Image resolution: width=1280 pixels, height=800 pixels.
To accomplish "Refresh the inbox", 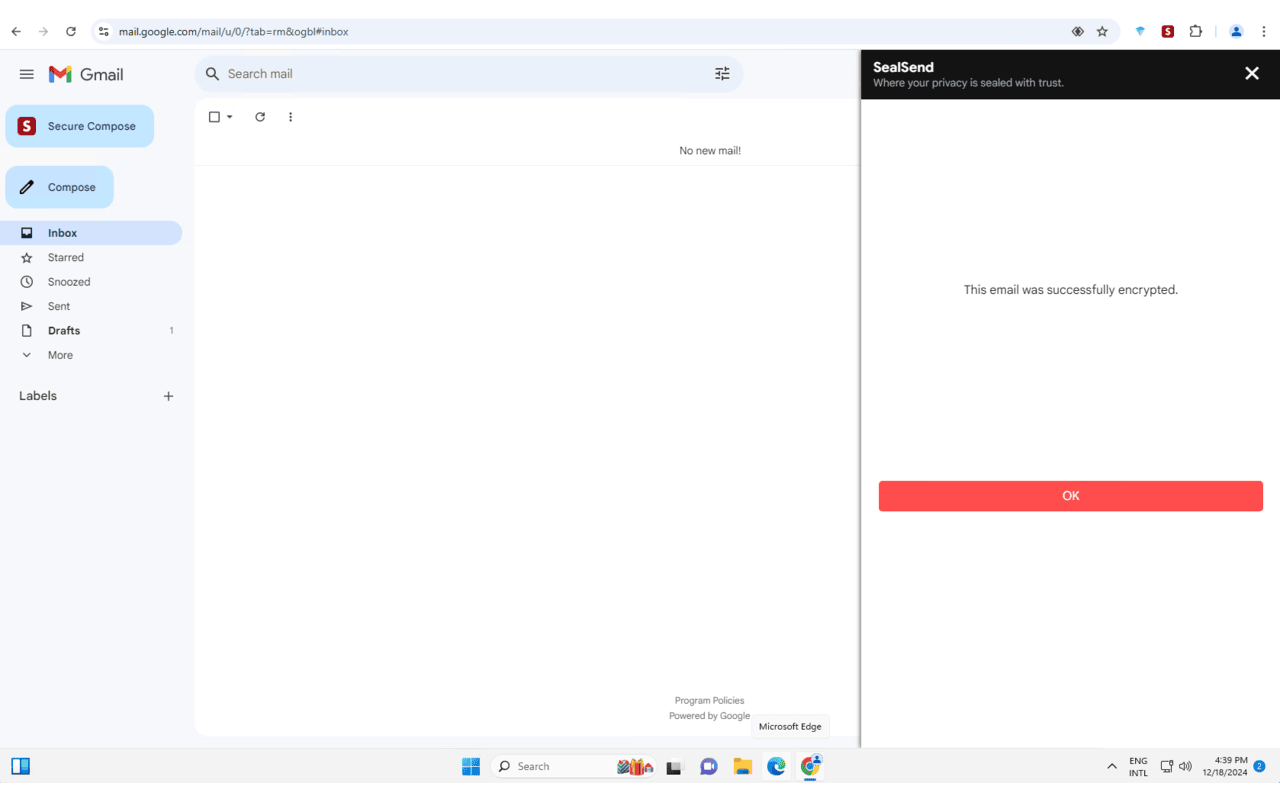I will pyautogui.click(x=260, y=117).
